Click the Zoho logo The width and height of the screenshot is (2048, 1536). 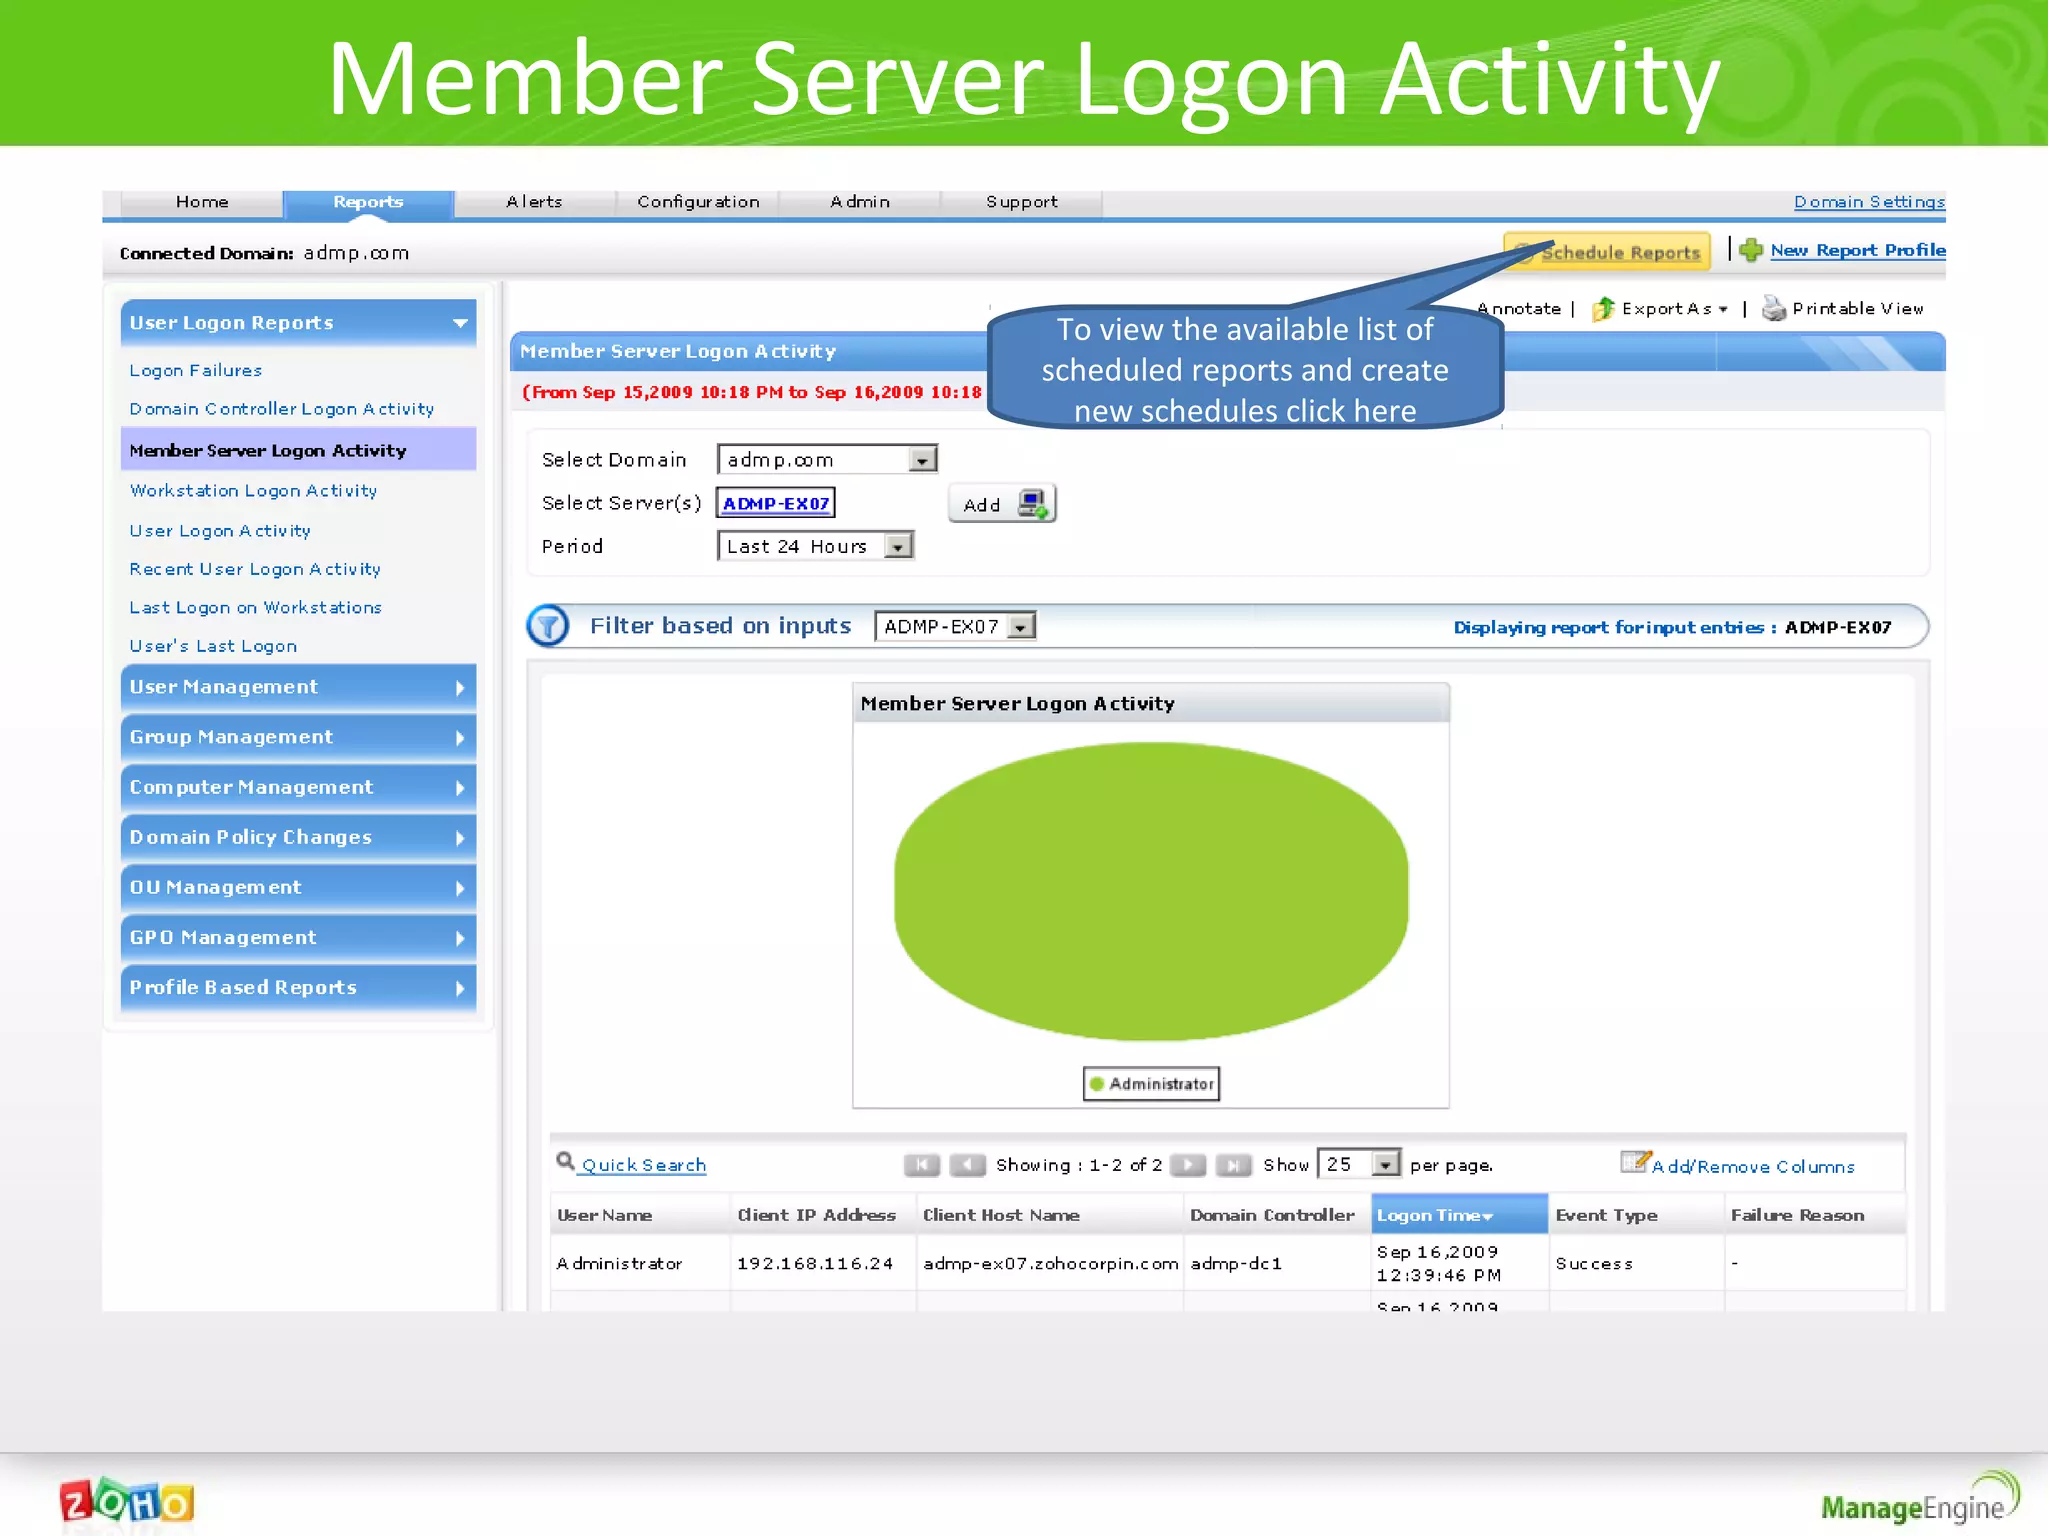(x=126, y=1502)
